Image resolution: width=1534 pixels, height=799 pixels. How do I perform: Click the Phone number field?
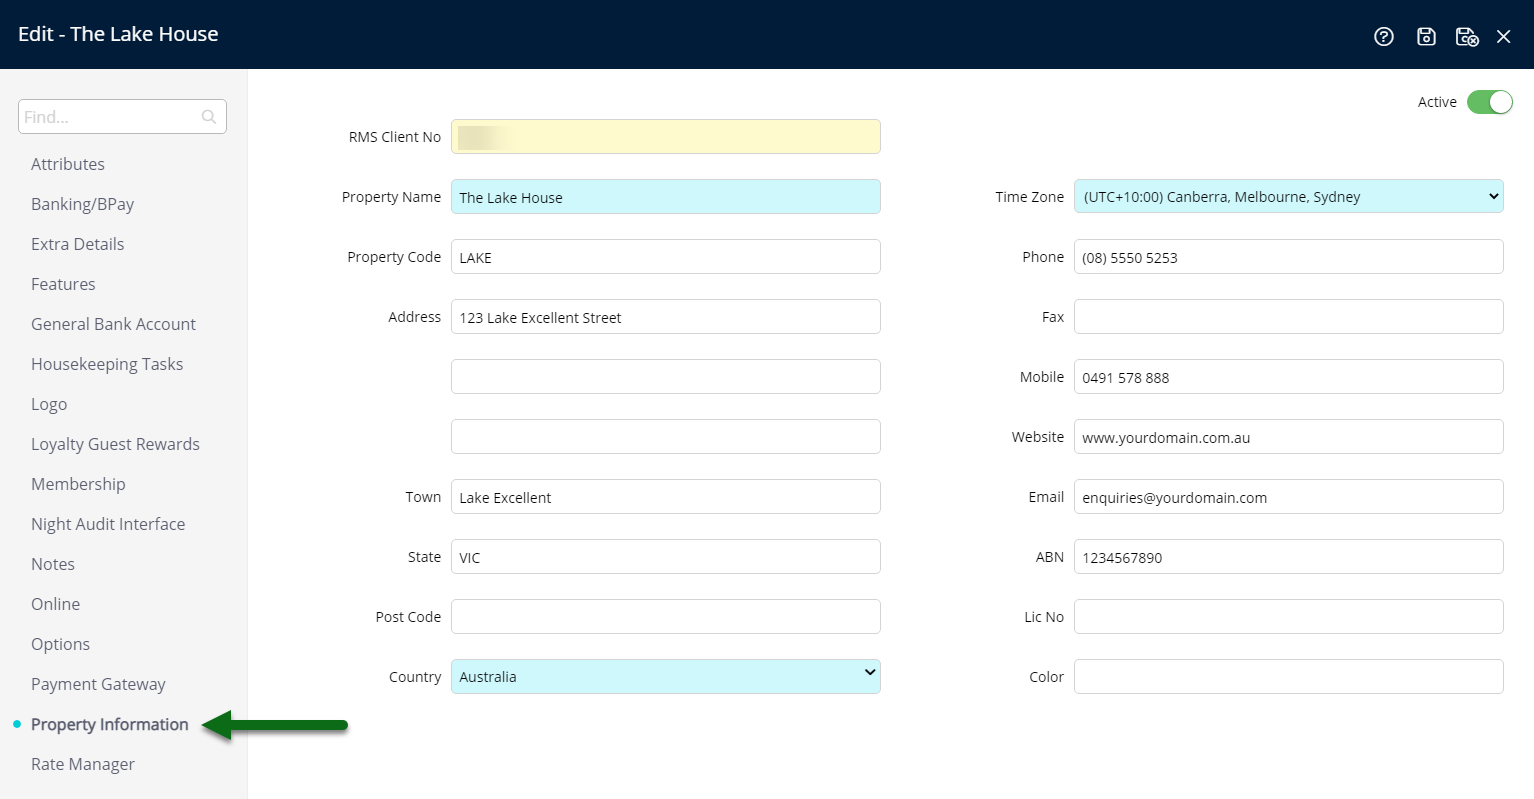point(1288,257)
